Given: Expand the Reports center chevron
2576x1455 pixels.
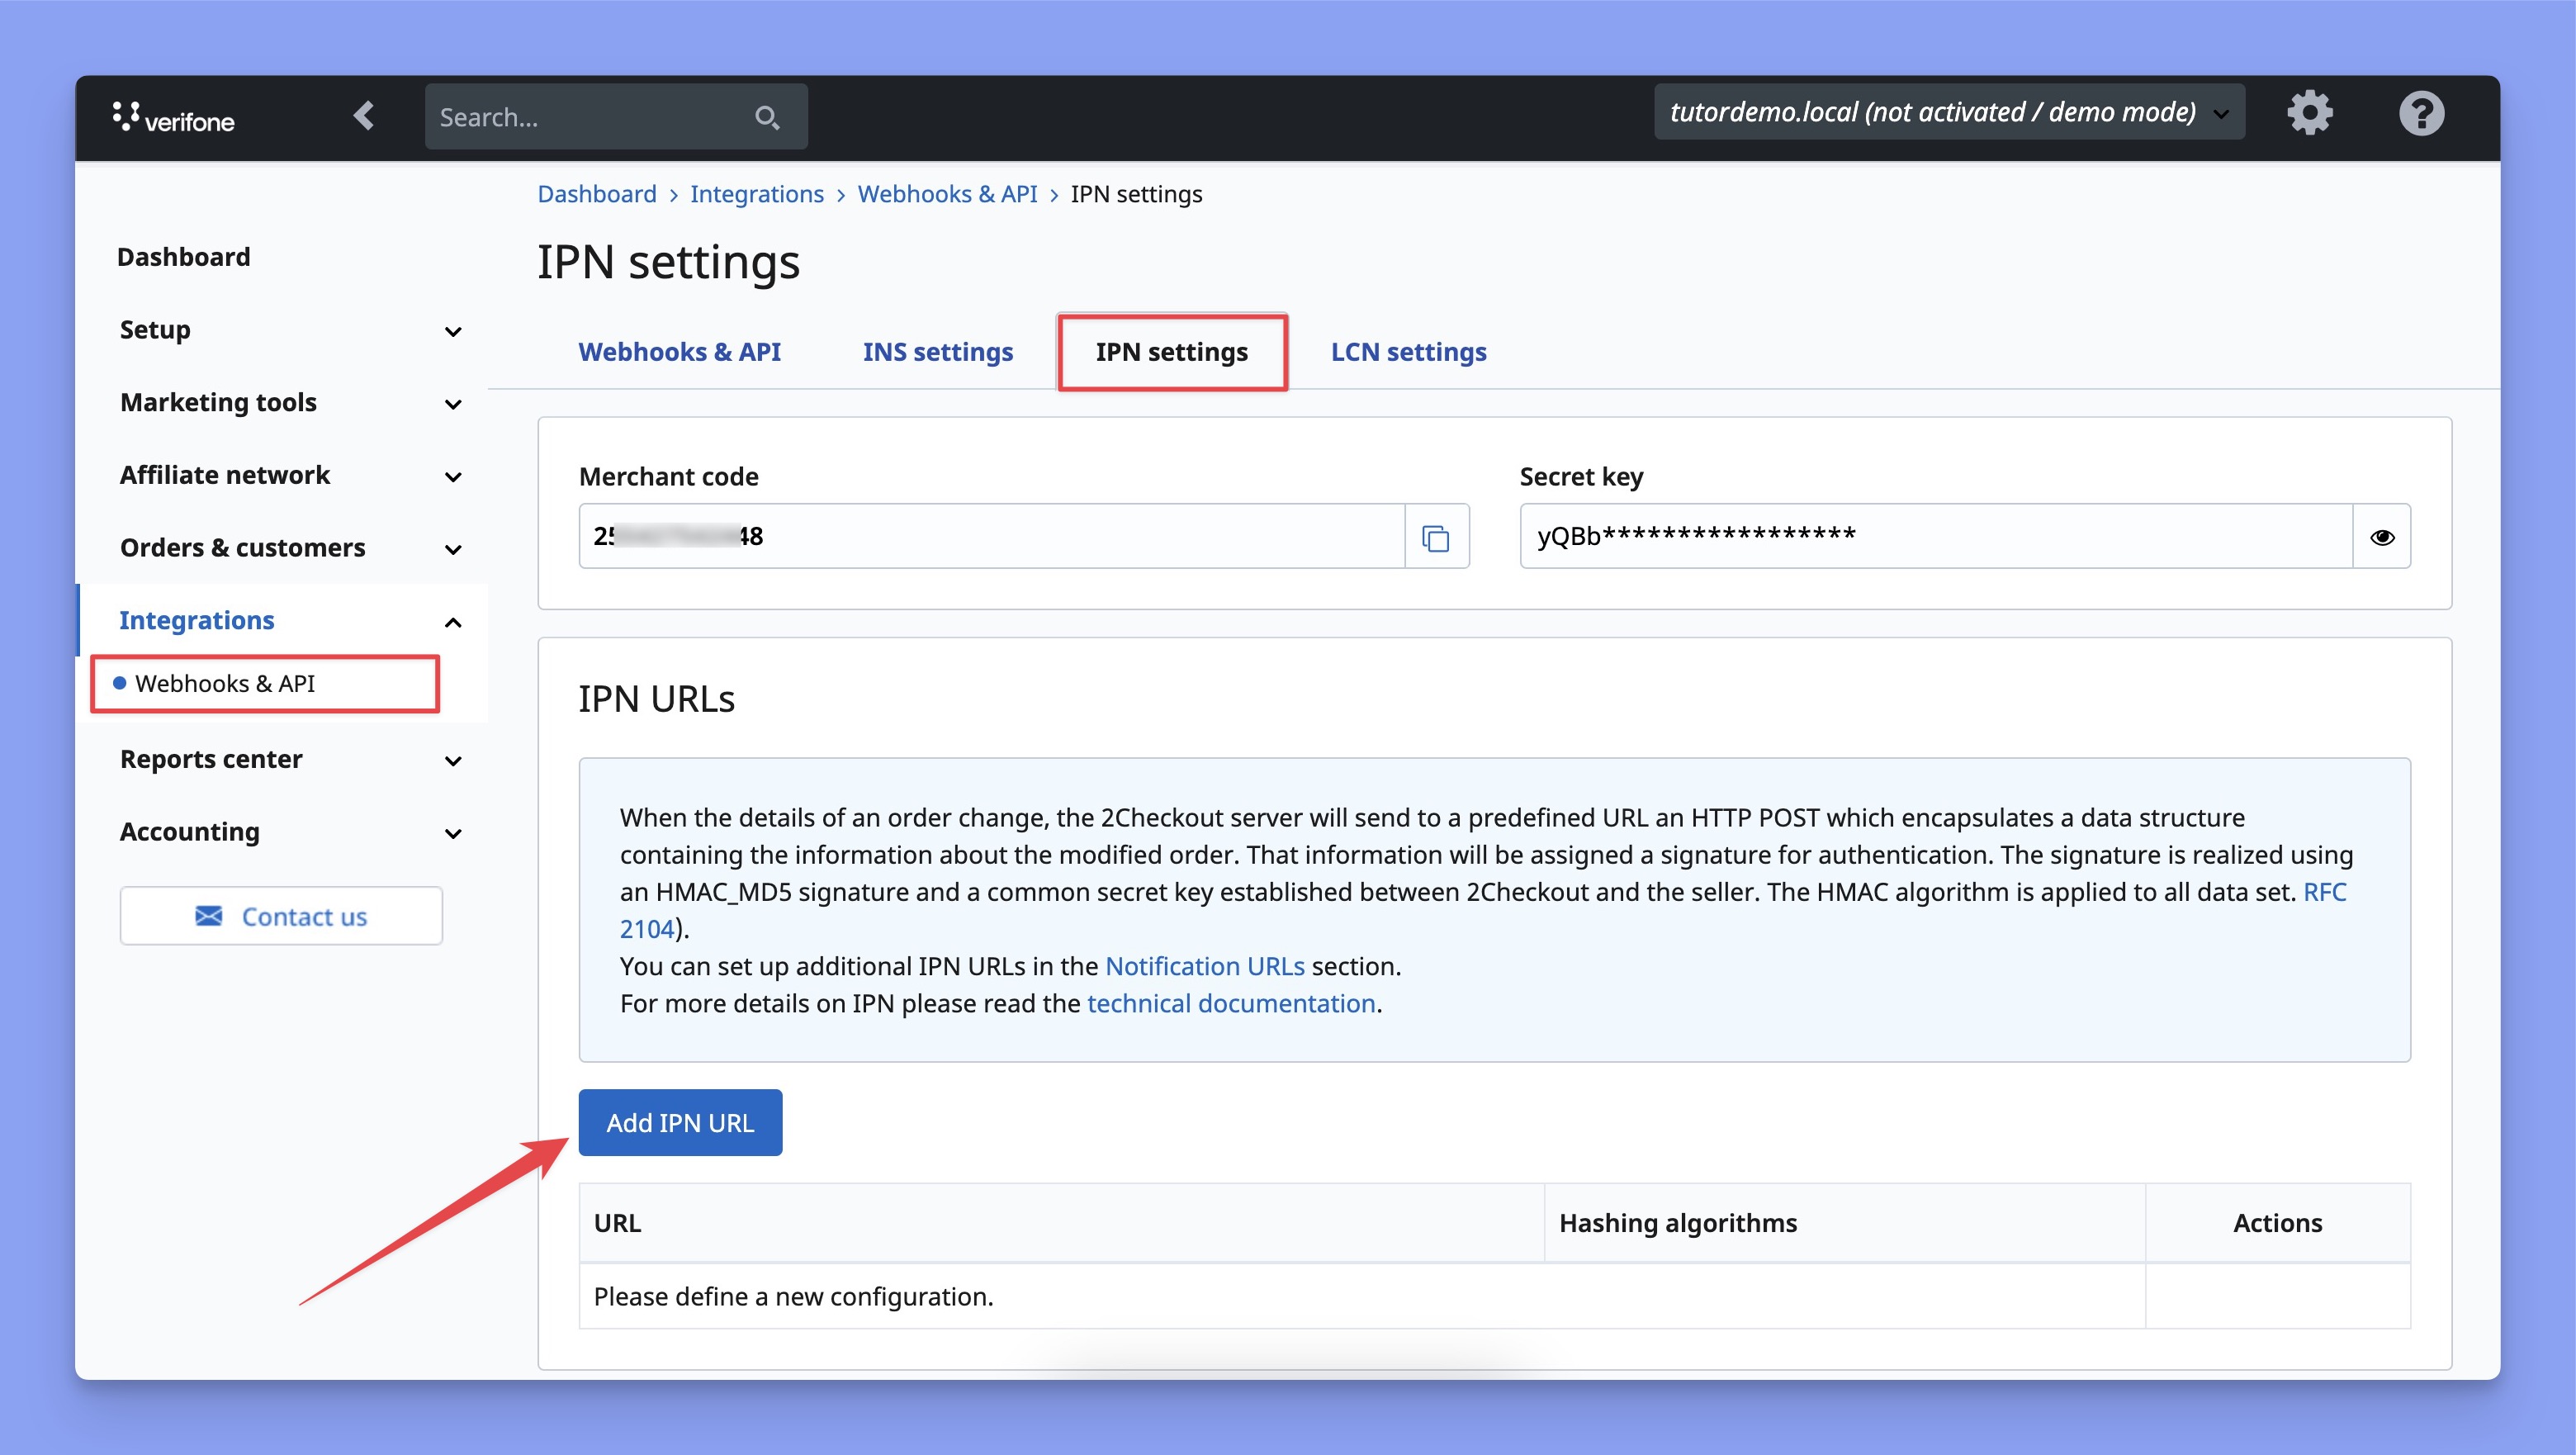Looking at the screenshot, I should [453, 761].
